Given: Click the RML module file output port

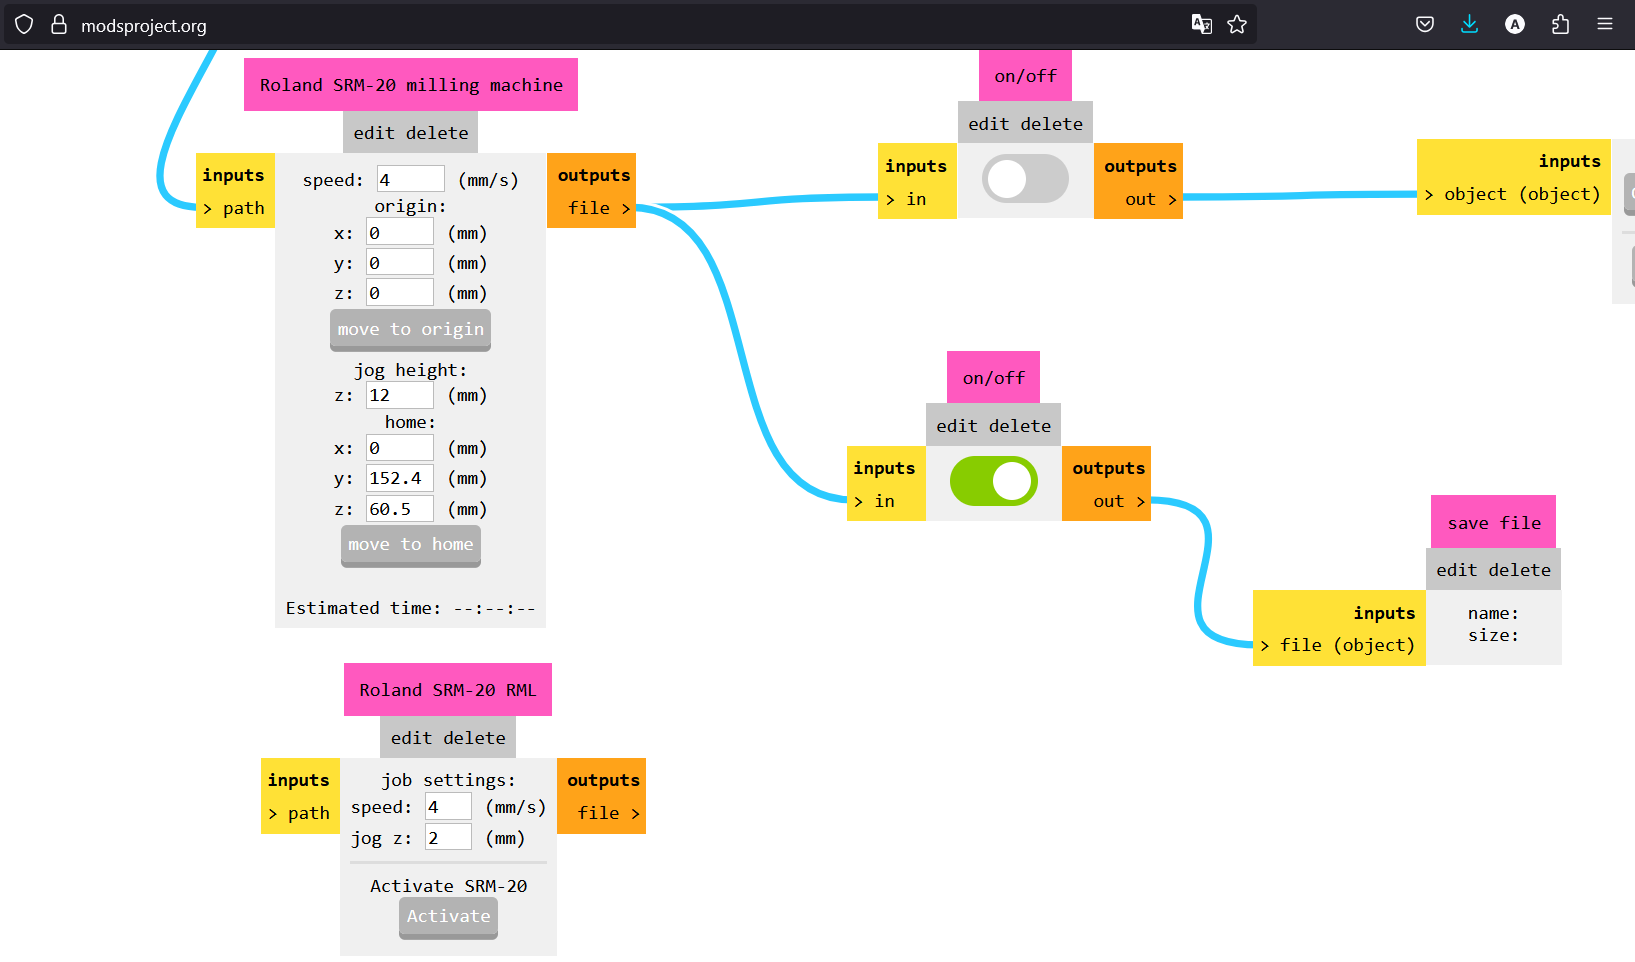Looking at the screenshot, I should point(607,813).
